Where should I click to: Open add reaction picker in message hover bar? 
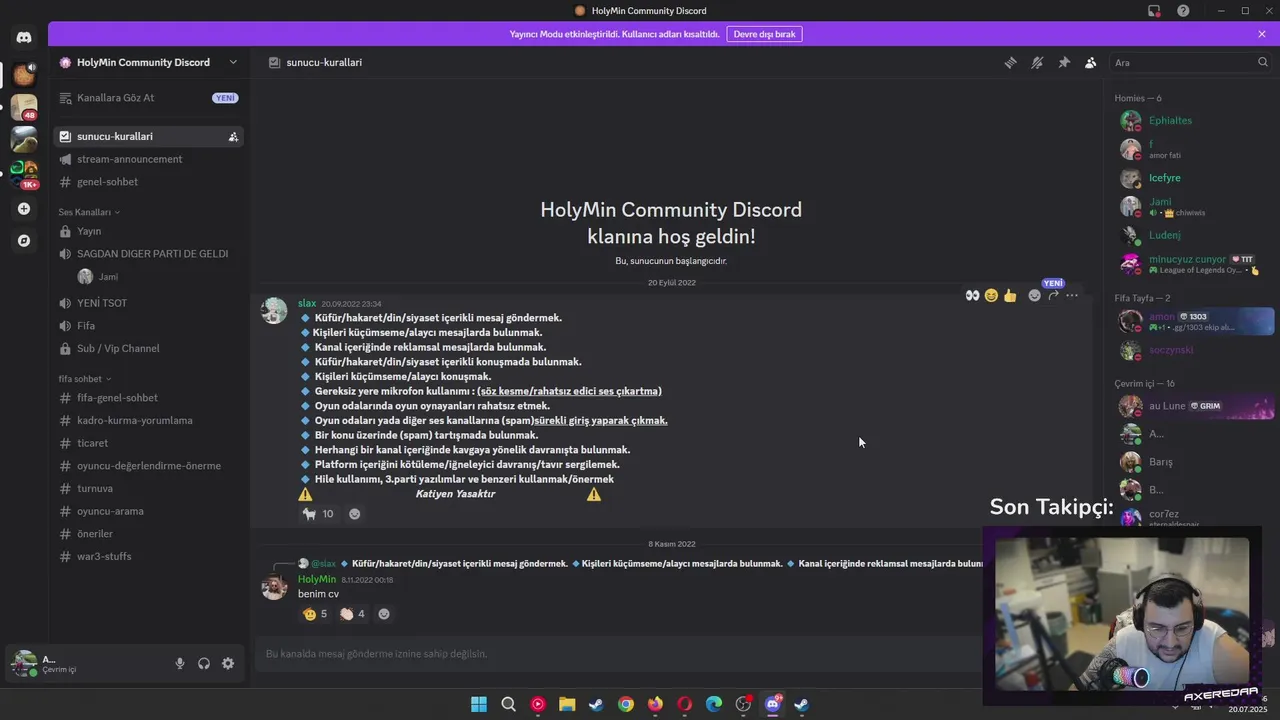click(1034, 295)
